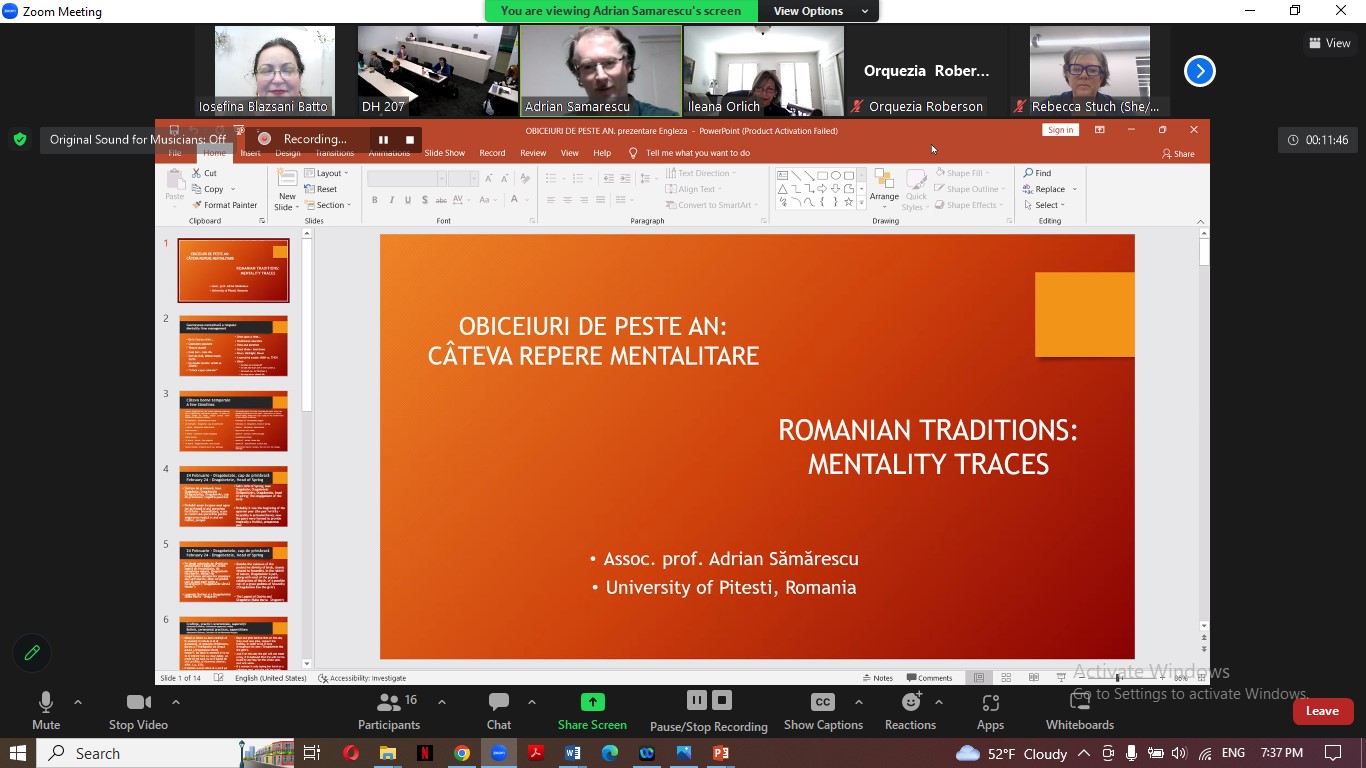
Task: Click meeting timer 00:11:46
Action: pos(1318,140)
